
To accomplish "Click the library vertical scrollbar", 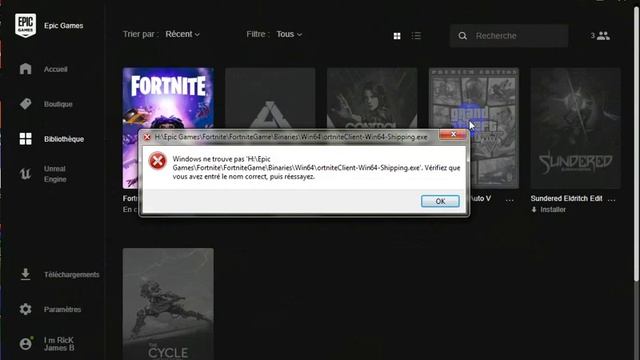I will (636, 143).
